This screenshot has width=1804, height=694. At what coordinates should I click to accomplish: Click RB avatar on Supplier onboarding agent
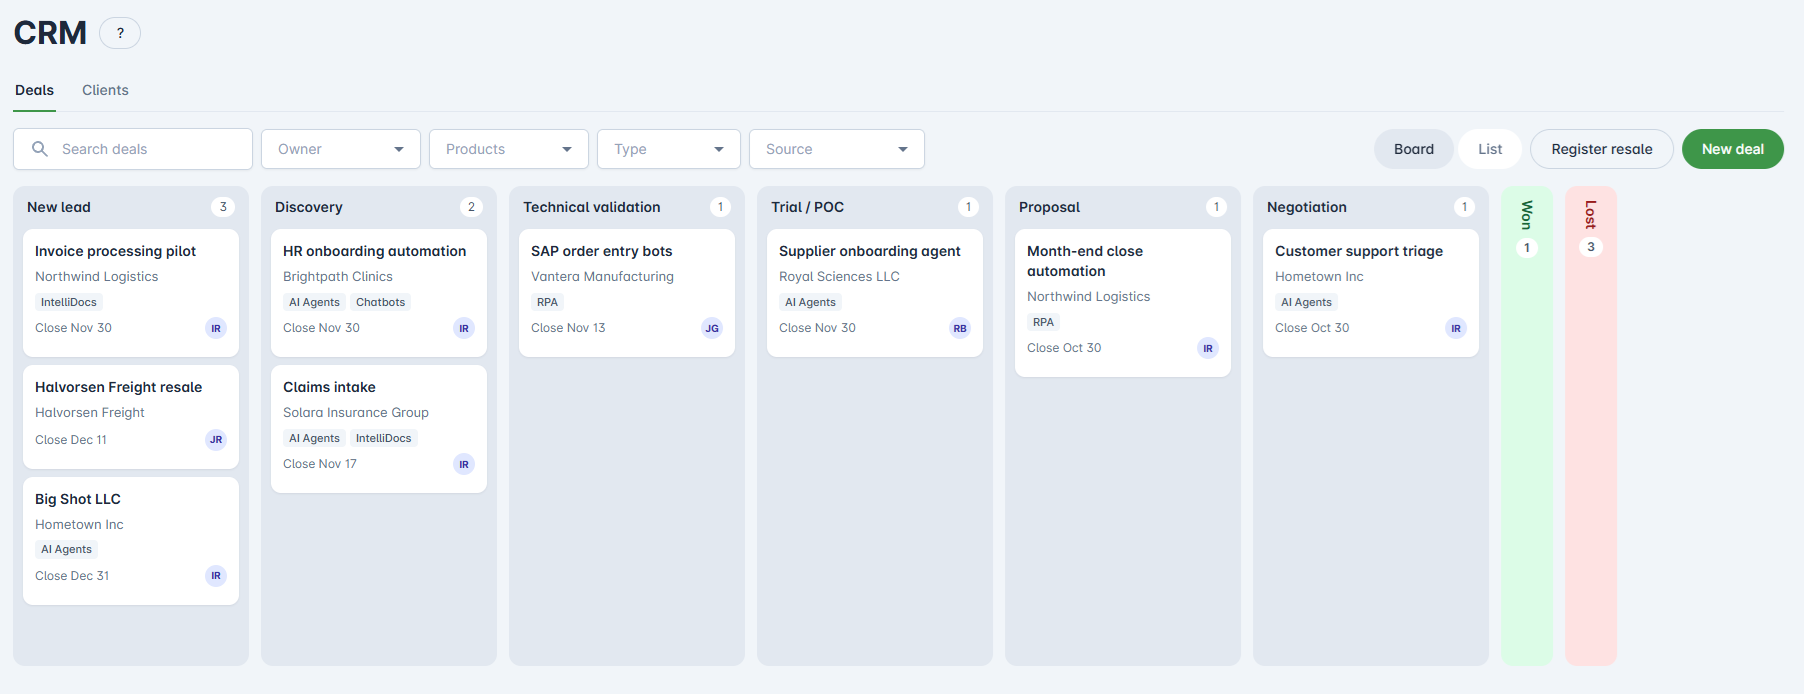tap(960, 328)
